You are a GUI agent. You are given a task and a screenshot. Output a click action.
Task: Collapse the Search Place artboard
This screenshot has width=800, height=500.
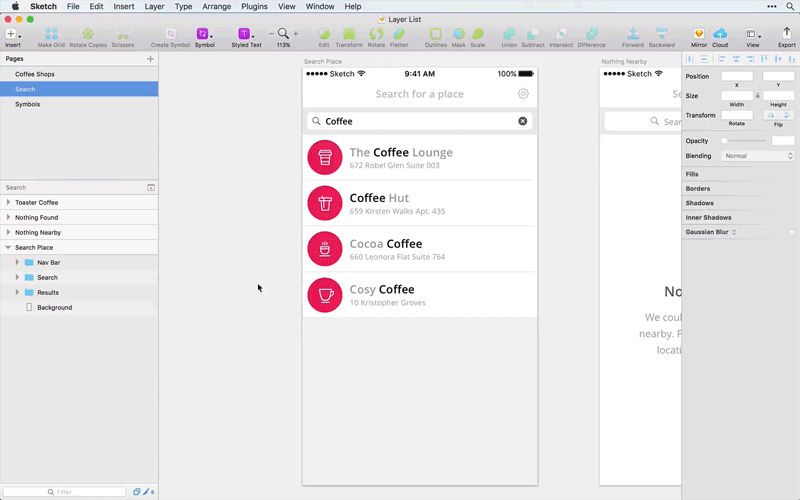pyautogui.click(x=9, y=248)
